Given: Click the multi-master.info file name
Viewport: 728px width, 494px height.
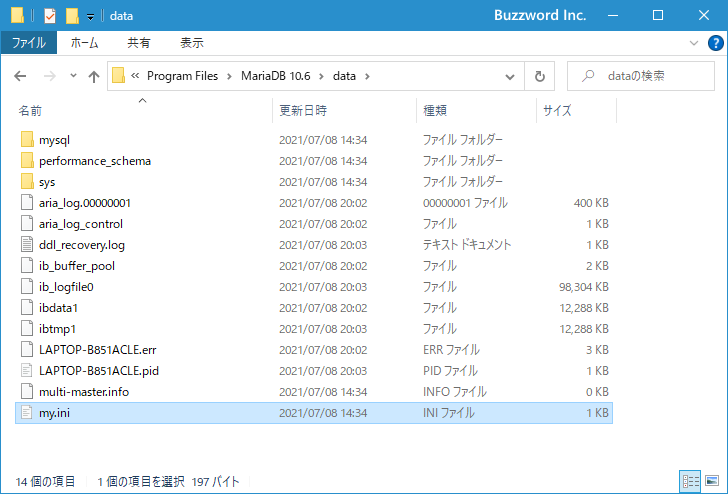Looking at the screenshot, I should [x=84, y=392].
